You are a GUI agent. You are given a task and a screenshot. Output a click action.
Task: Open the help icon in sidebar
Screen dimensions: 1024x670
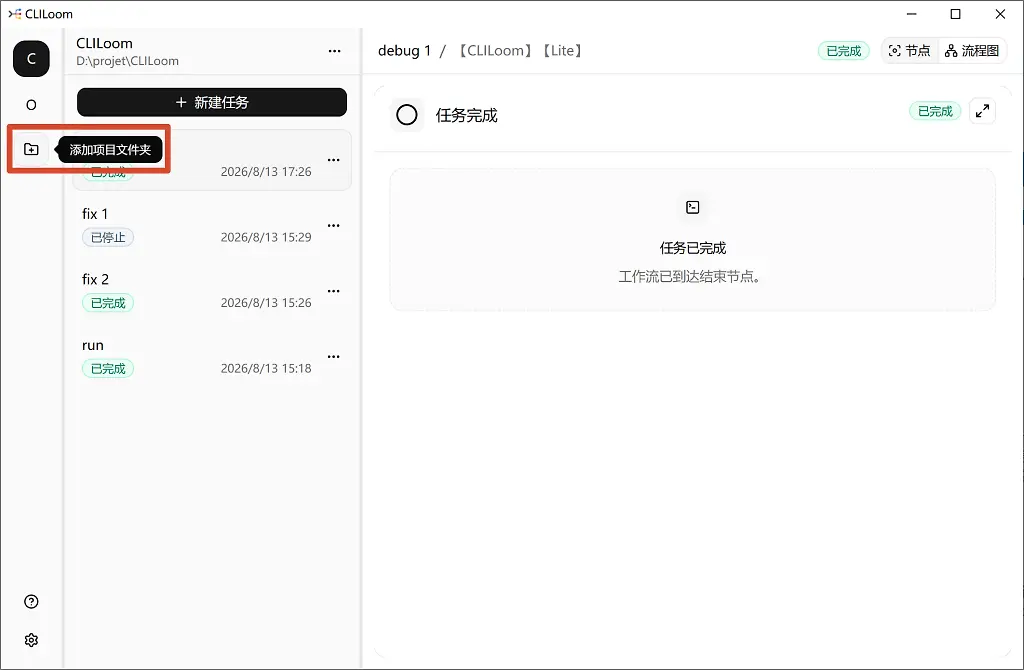click(x=31, y=601)
